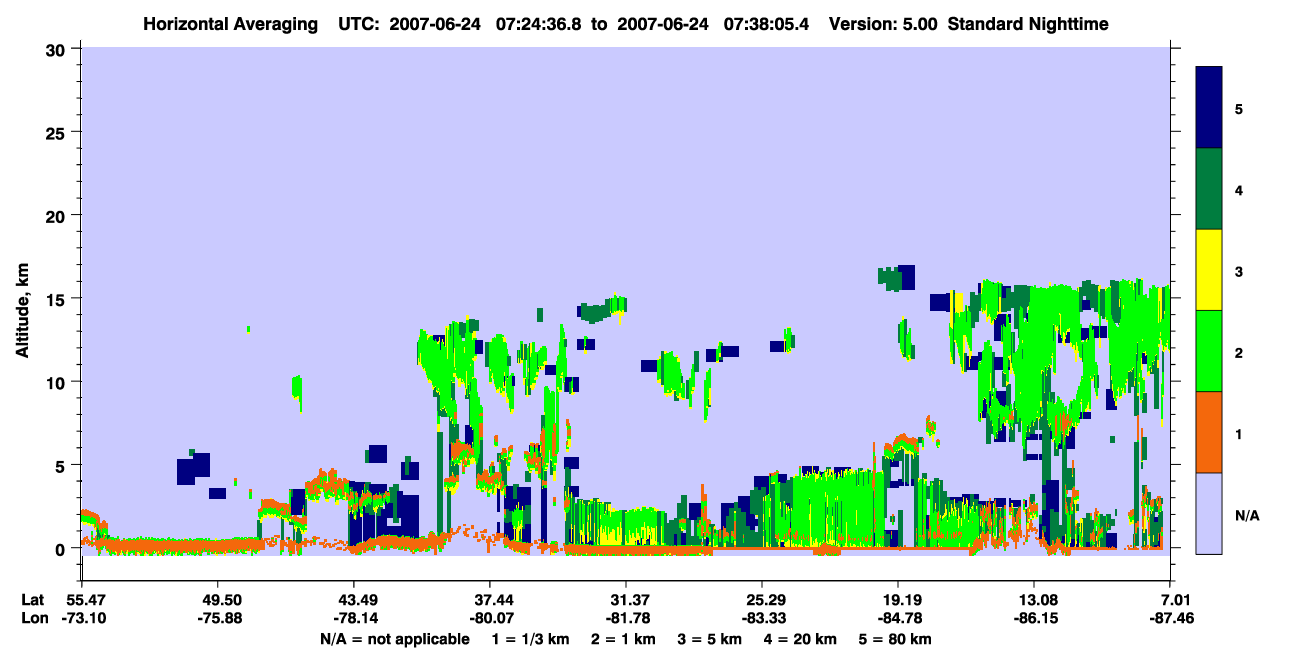Click the longitude value '-84.78'

[898, 618]
